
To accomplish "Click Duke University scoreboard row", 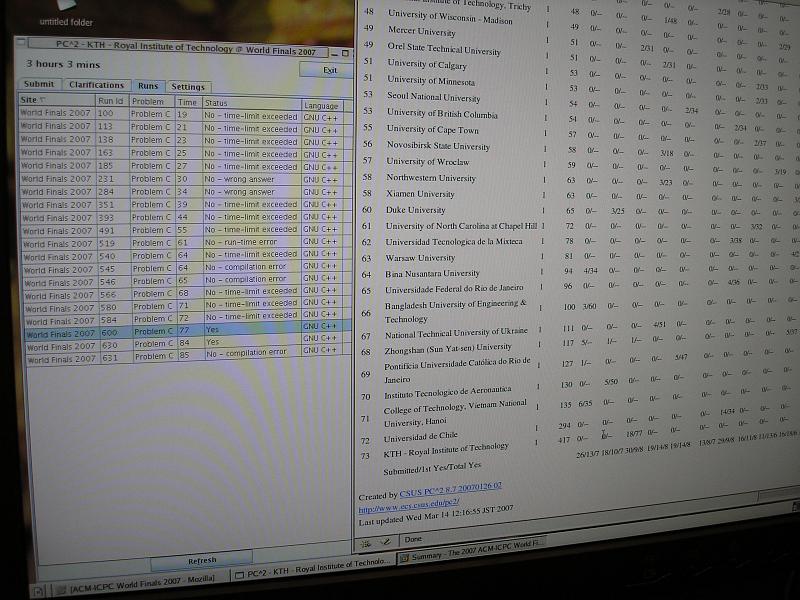I will (579, 209).
